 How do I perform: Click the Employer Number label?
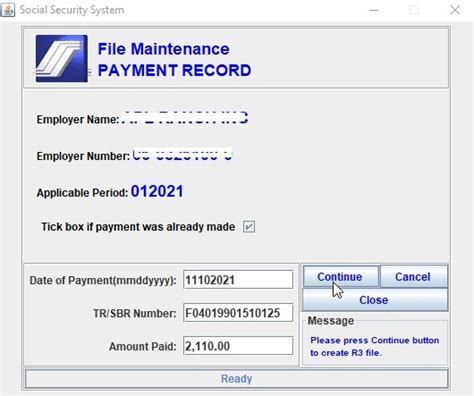pyautogui.click(x=83, y=156)
